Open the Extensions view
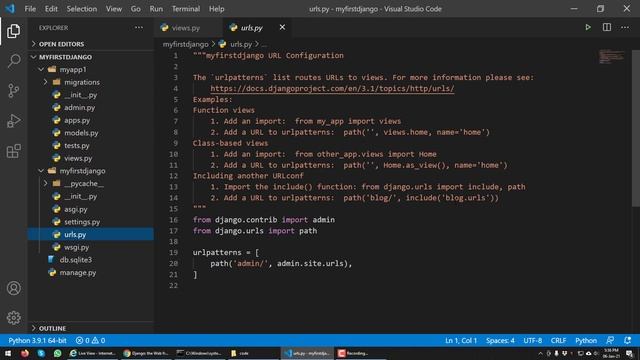Viewport: 640px width, 360px height. click(x=13, y=151)
